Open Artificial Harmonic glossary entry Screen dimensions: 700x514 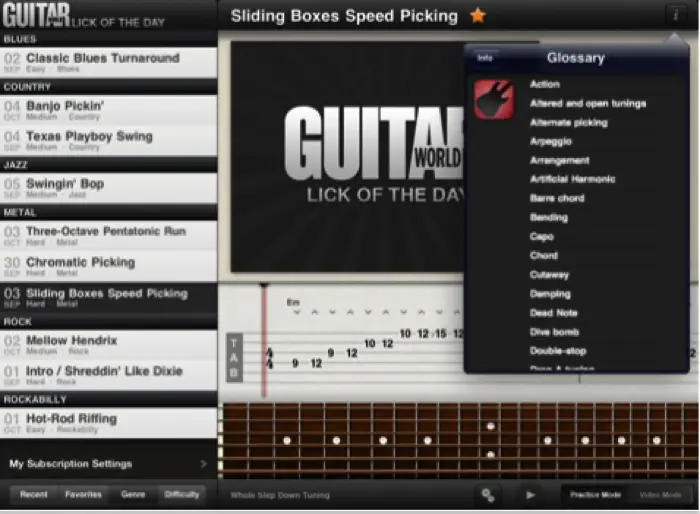click(x=572, y=179)
